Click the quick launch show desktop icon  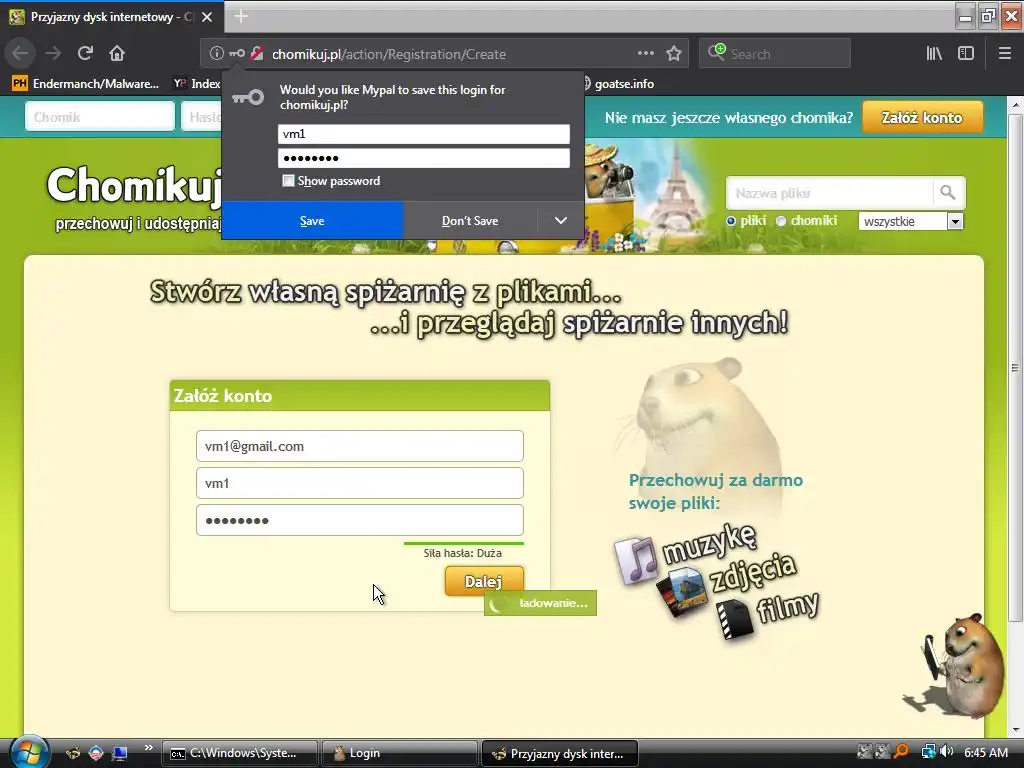coord(120,753)
